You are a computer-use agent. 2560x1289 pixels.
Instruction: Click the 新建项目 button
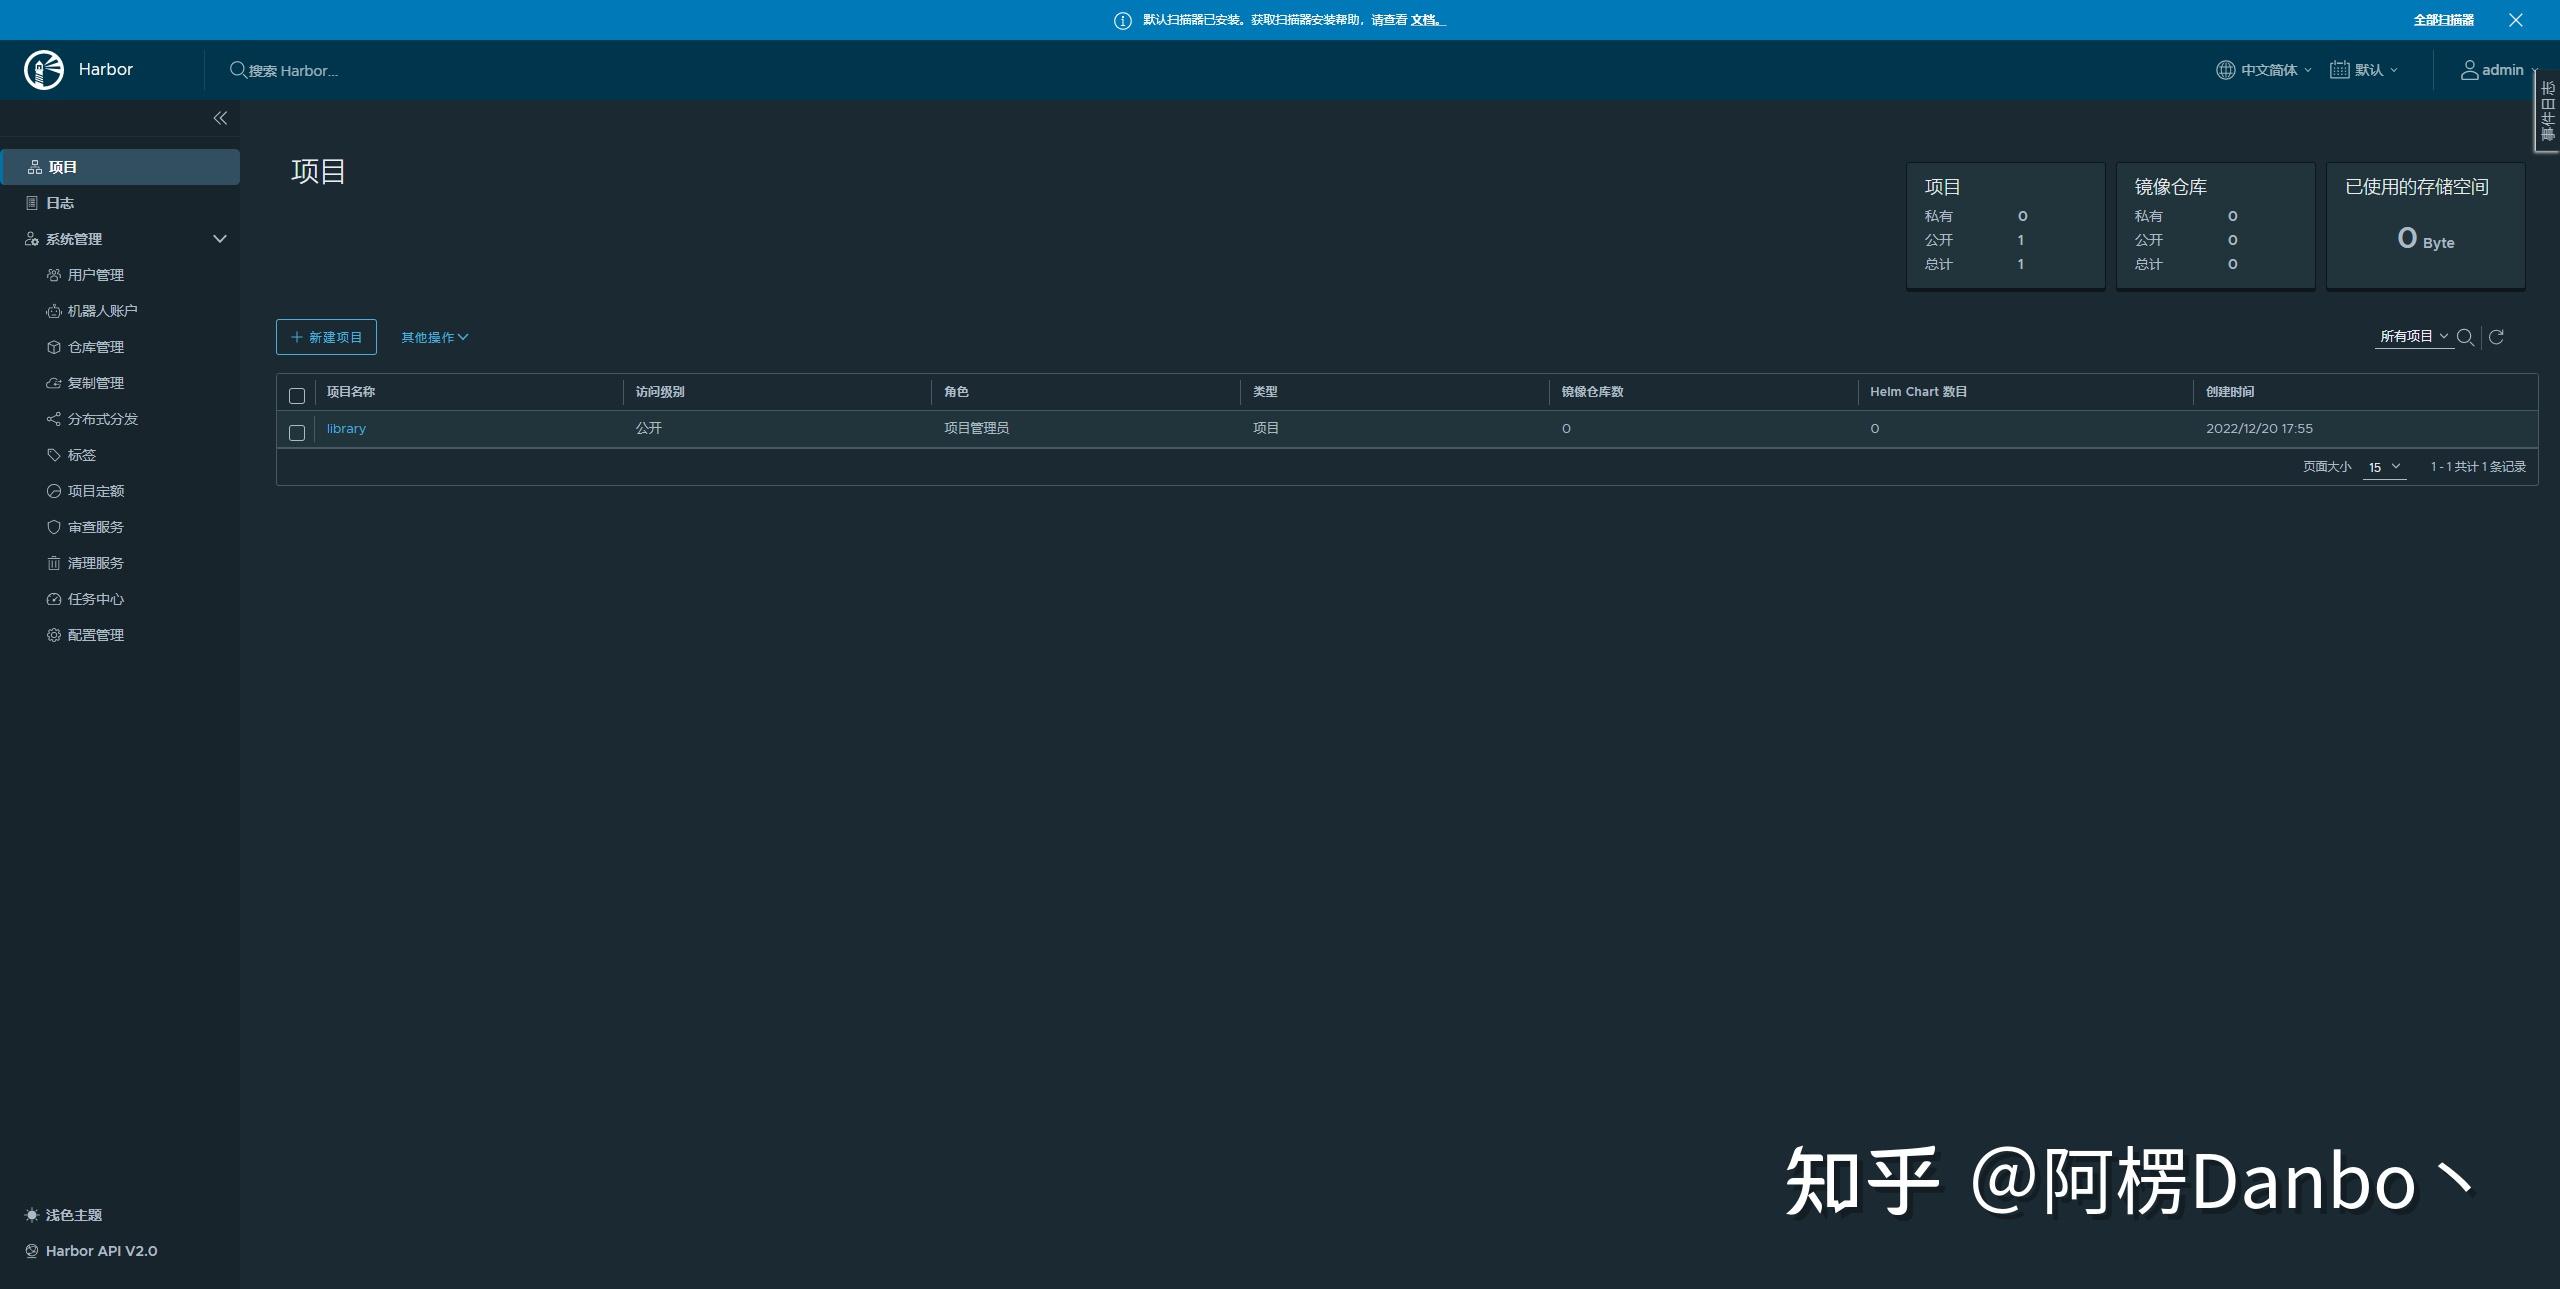pos(326,337)
